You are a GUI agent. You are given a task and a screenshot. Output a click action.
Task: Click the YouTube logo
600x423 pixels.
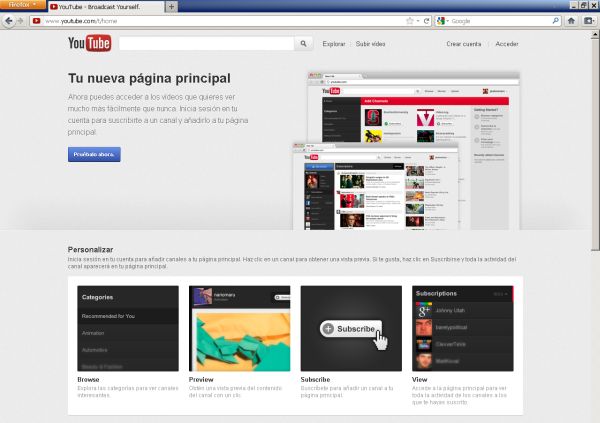tap(90, 43)
